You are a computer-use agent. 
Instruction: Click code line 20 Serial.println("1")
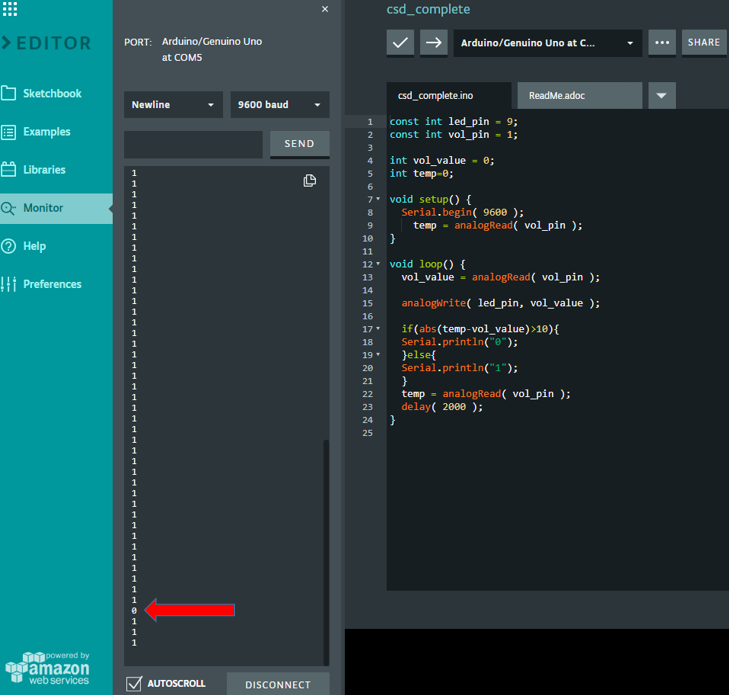[x=460, y=368]
